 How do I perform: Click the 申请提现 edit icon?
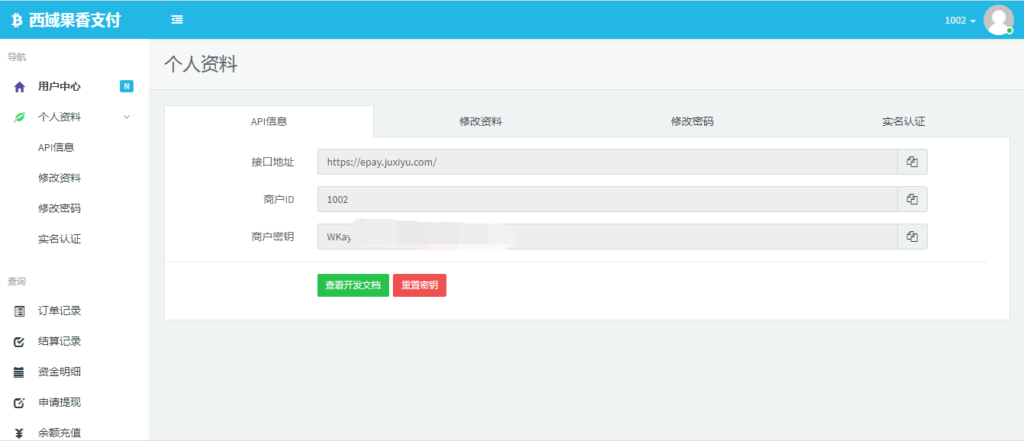pos(19,403)
